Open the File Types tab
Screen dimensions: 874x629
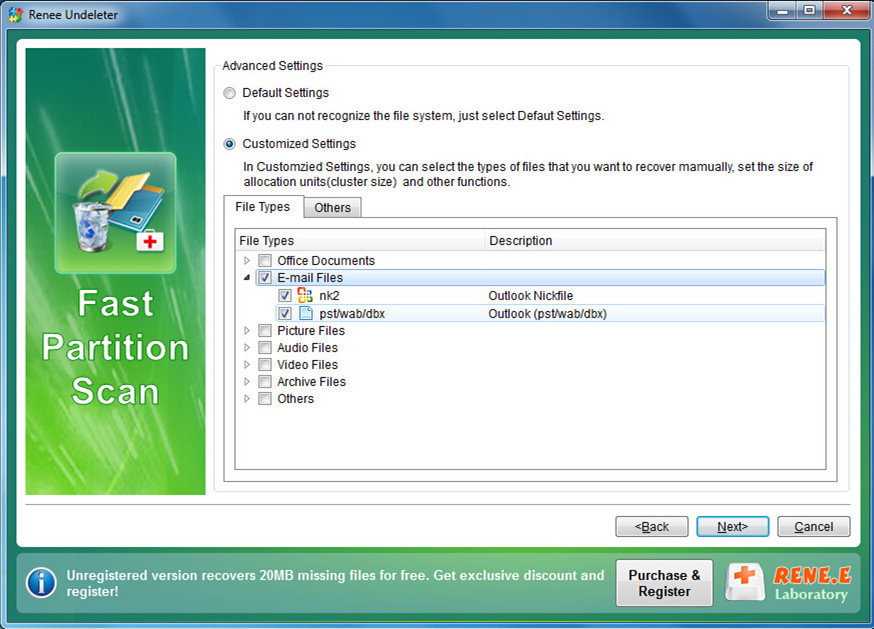point(263,207)
